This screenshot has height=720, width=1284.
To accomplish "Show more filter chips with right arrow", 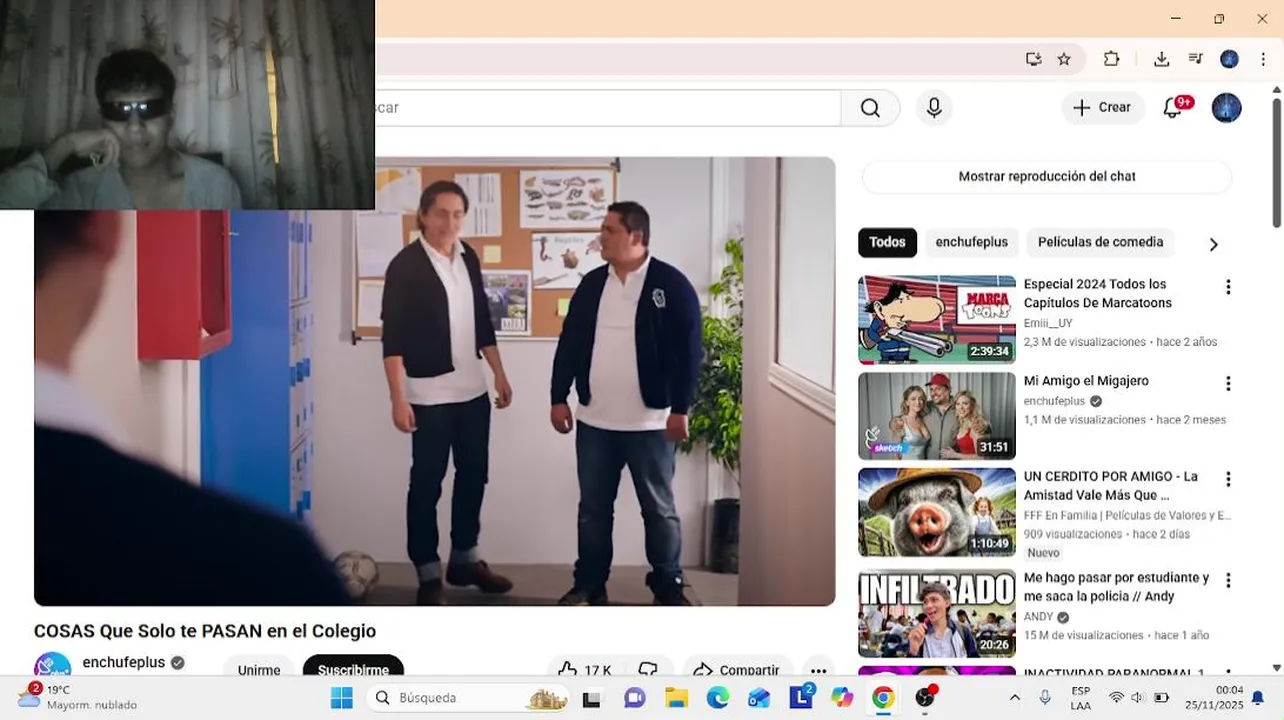I will 1213,244.
